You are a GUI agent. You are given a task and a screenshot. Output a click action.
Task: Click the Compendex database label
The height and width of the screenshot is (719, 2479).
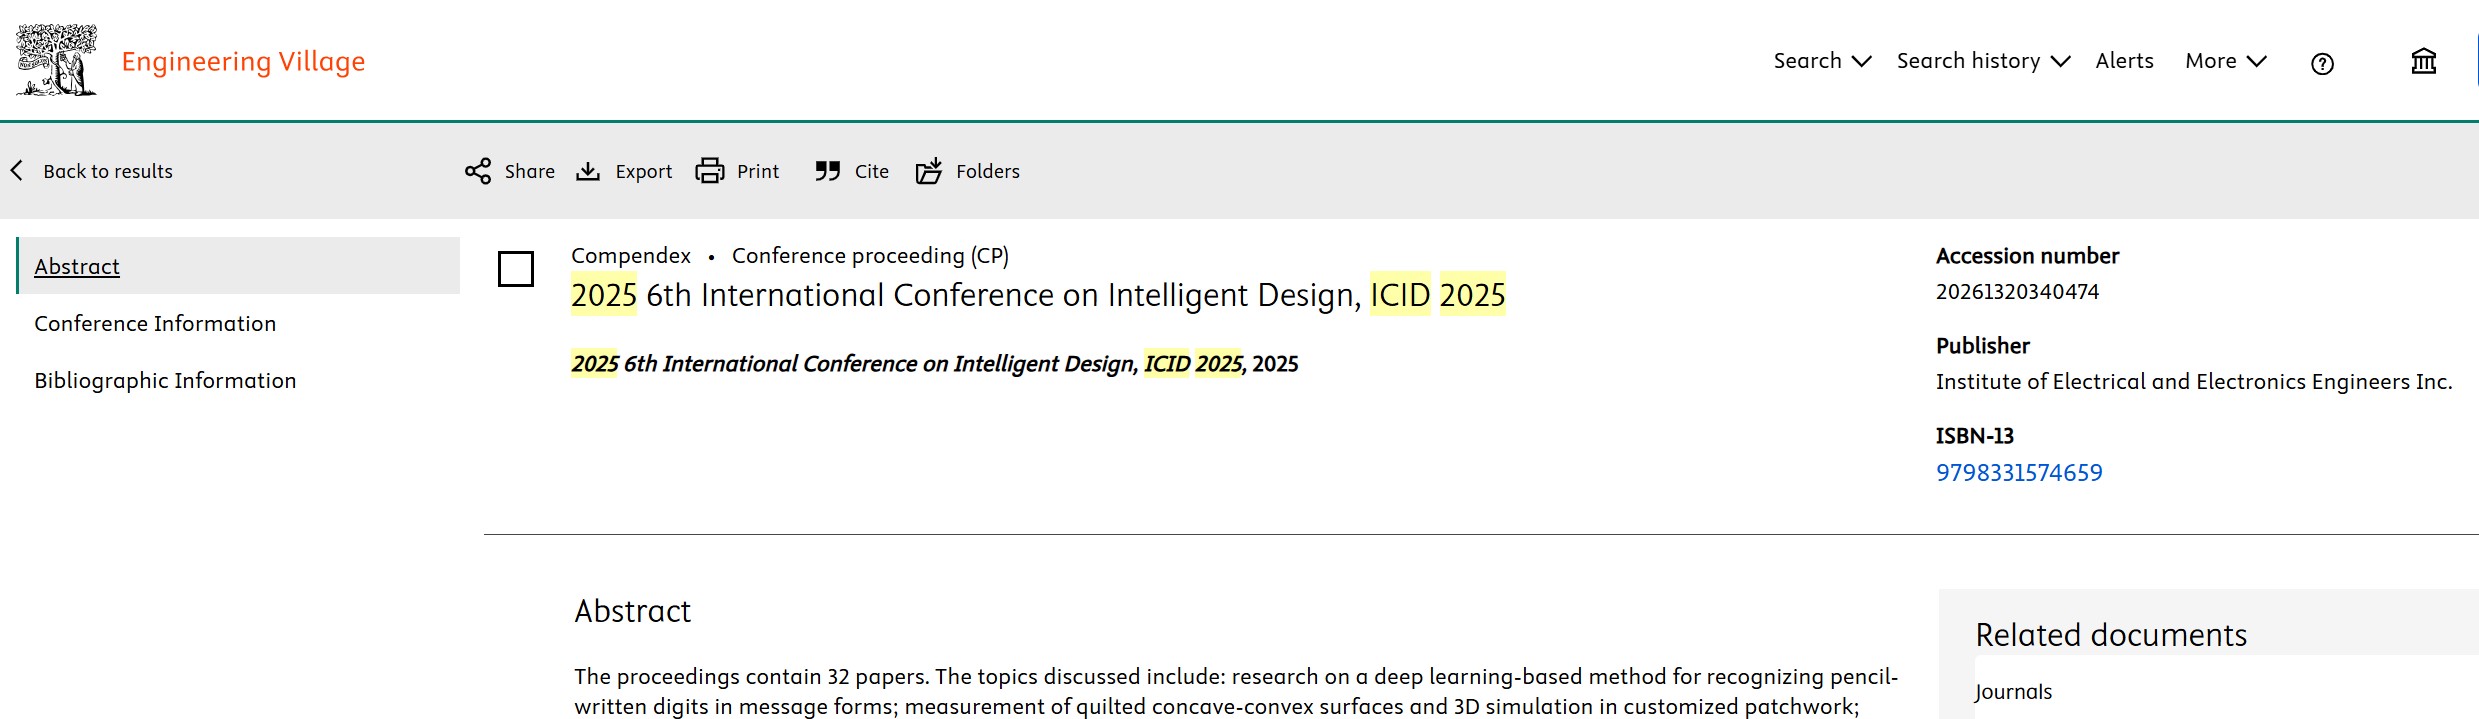point(631,256)
